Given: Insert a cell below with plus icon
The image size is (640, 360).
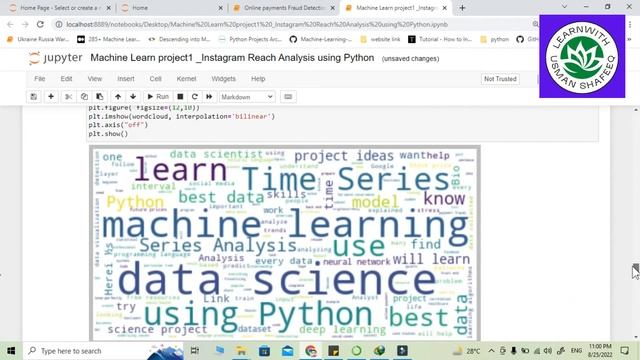Looking at the screenshot, I should pyautogui.click(x=51, y=97).
